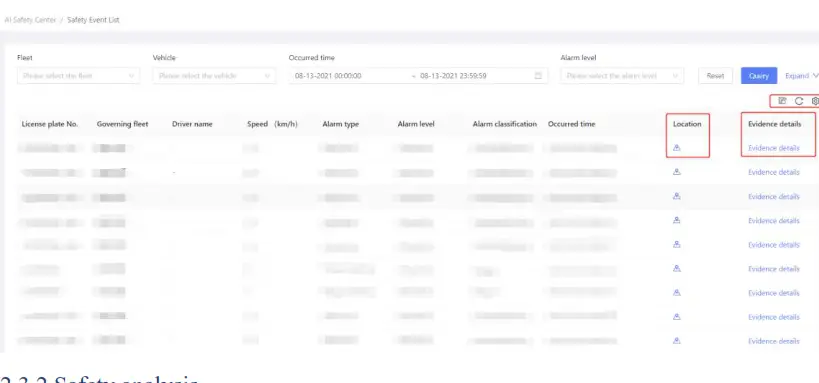Open the calendar icon in Occurred time field

[x=538, y=76]
